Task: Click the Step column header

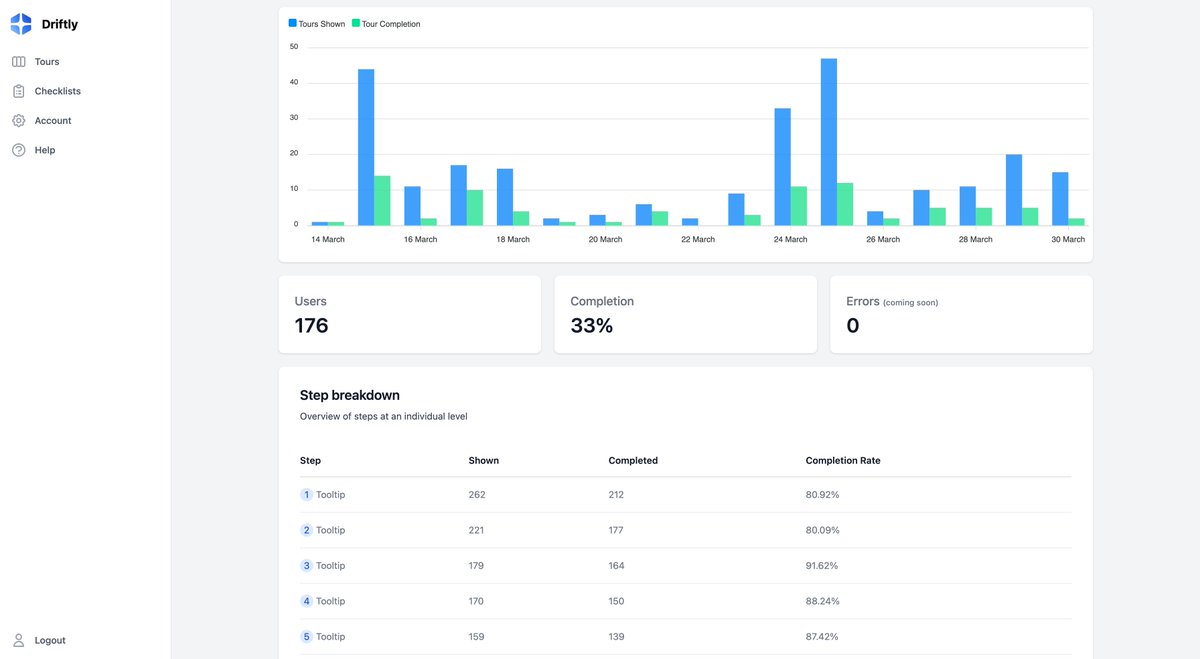Action: (x=310, y=461)
